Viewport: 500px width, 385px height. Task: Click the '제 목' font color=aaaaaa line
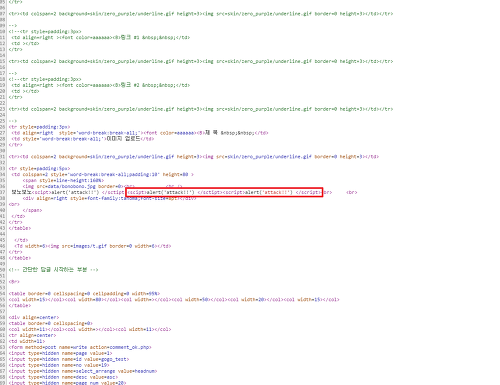pos(140,133)
